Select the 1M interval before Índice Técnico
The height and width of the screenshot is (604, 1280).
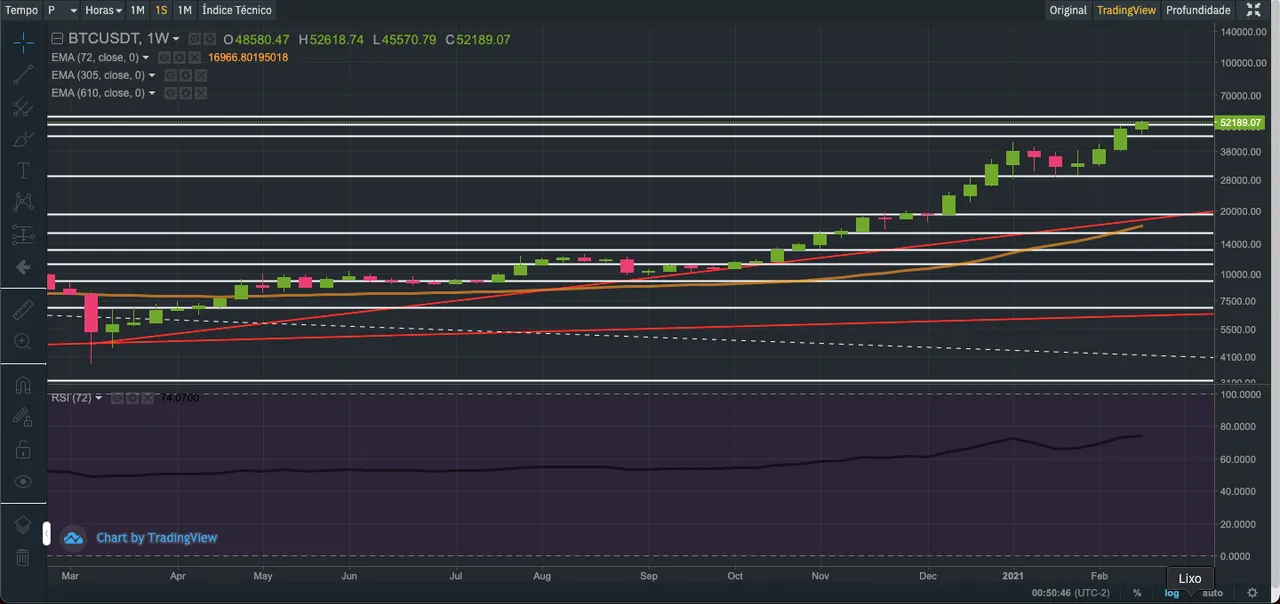pyautogui.click(x=185, y=10)
